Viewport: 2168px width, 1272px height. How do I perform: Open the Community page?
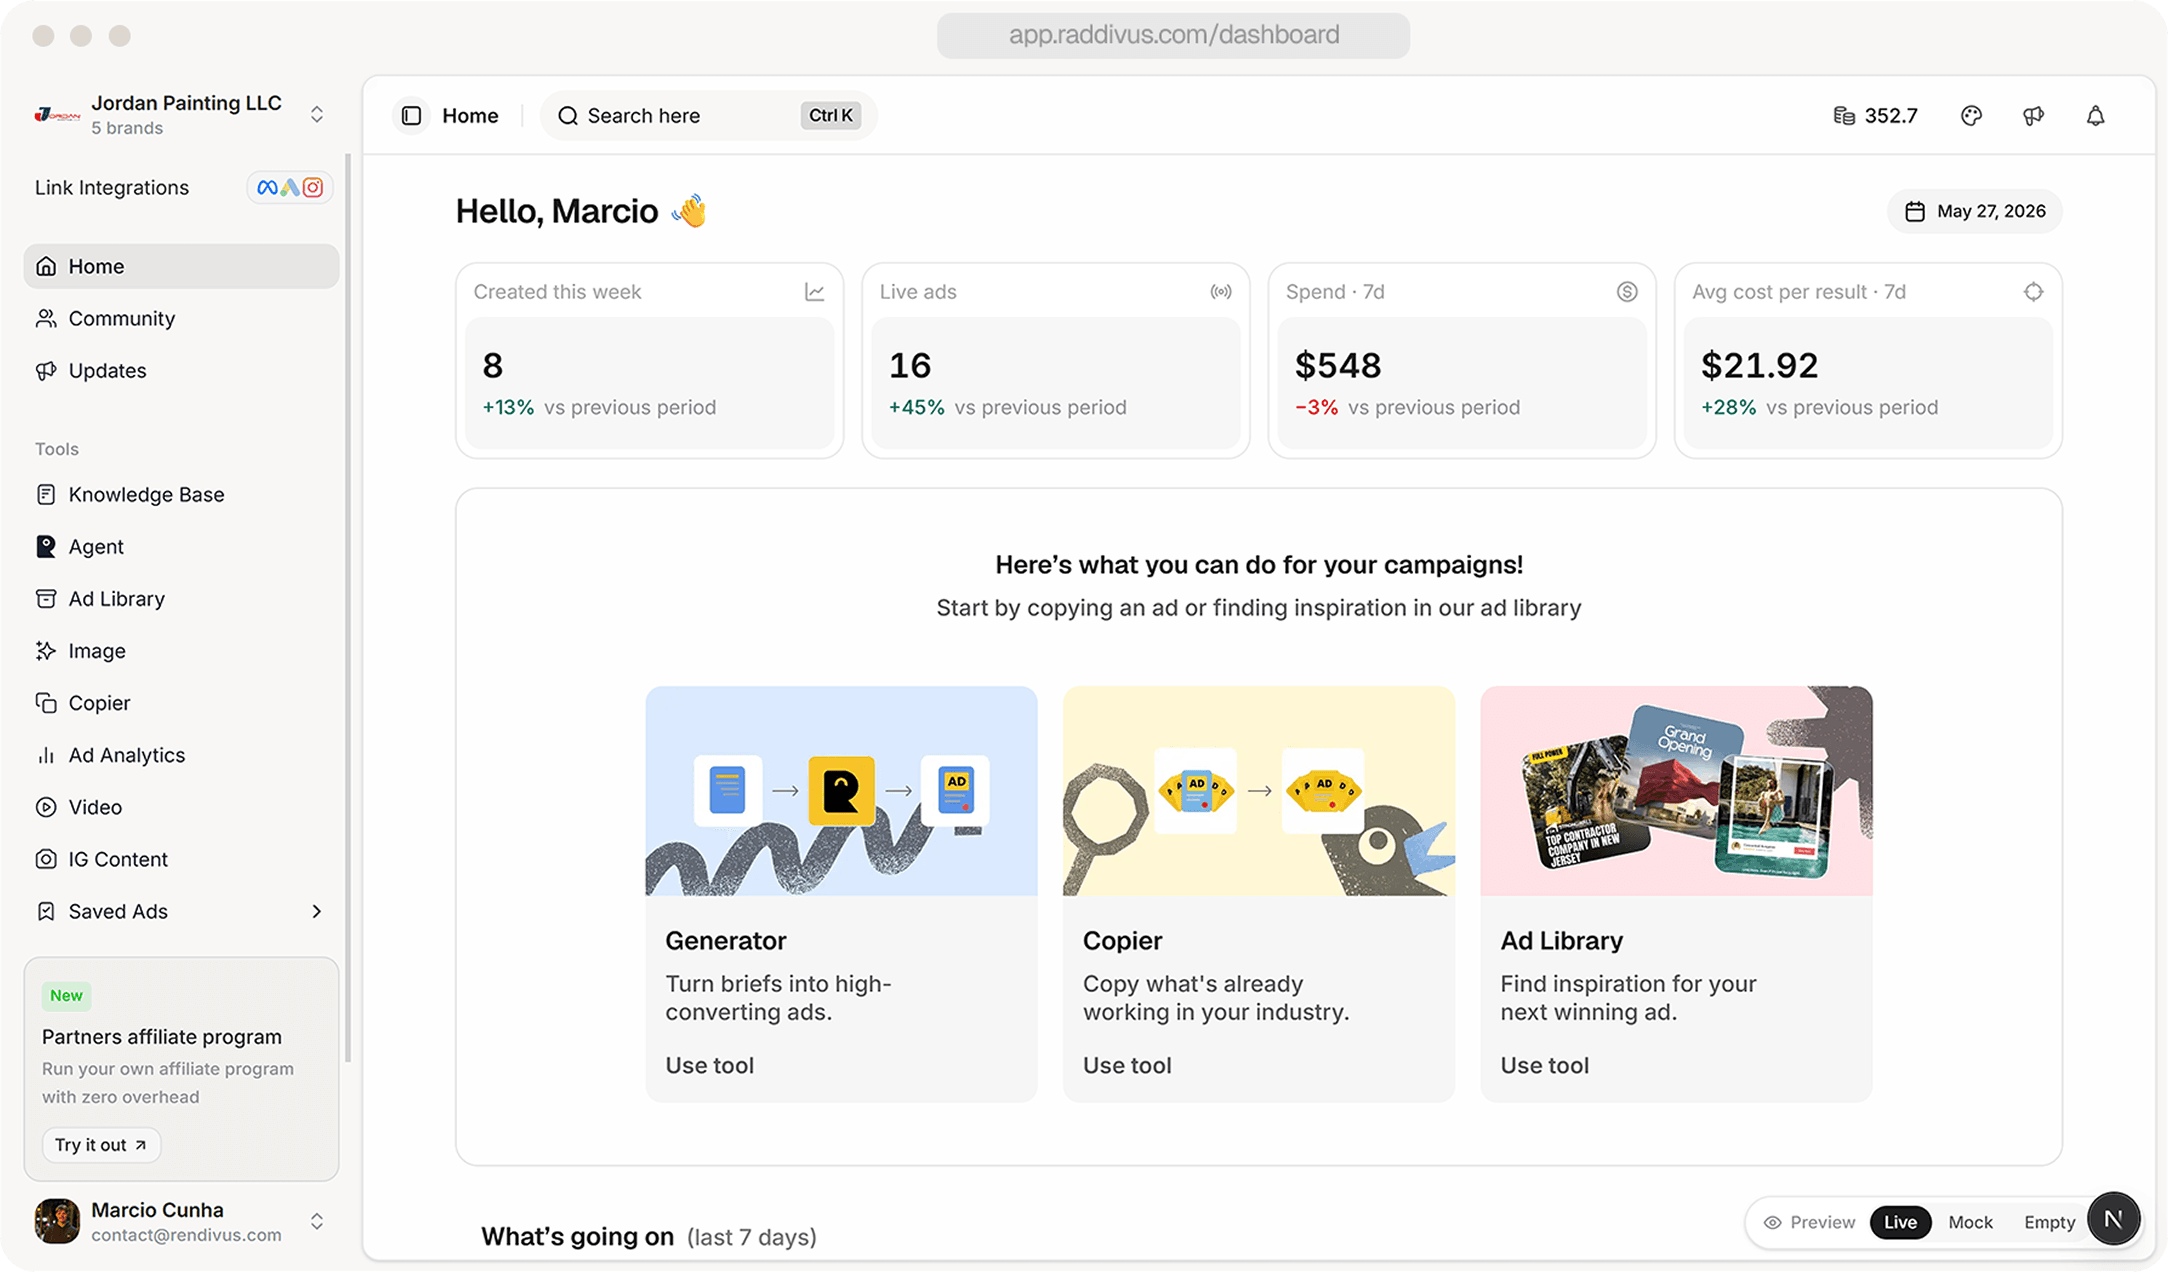pyautogui.click(x=181, y=319)
